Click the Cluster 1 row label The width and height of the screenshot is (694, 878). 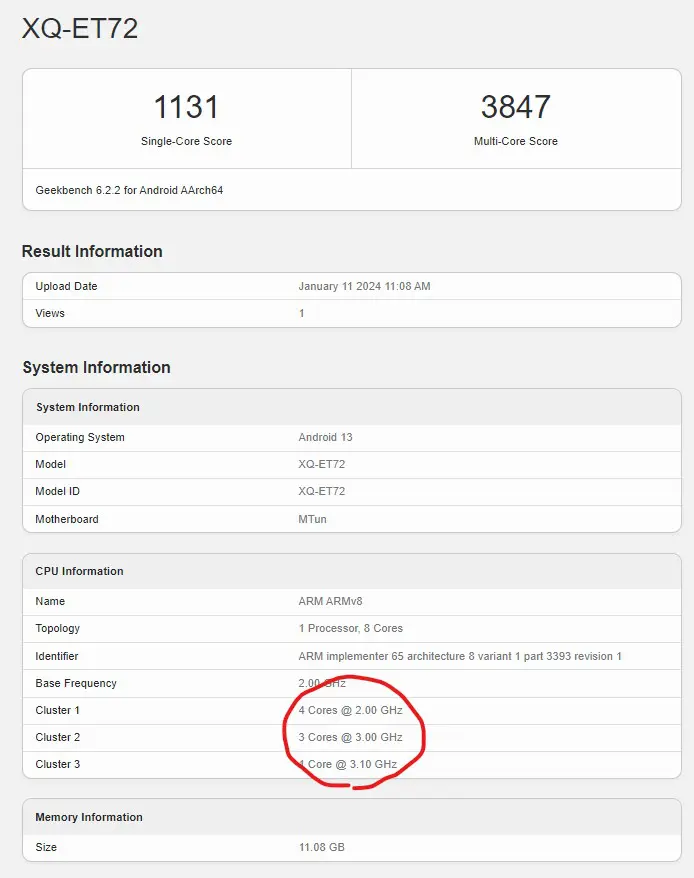click(57, 710)
